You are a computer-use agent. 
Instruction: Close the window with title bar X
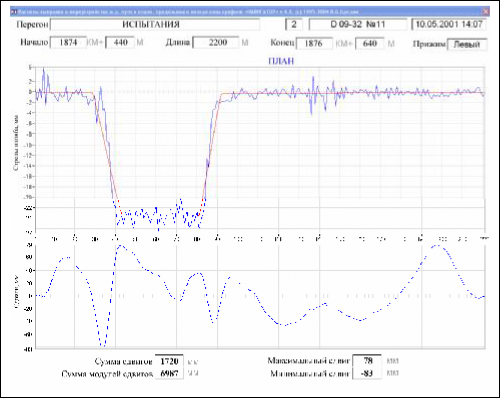pos(486,12)
